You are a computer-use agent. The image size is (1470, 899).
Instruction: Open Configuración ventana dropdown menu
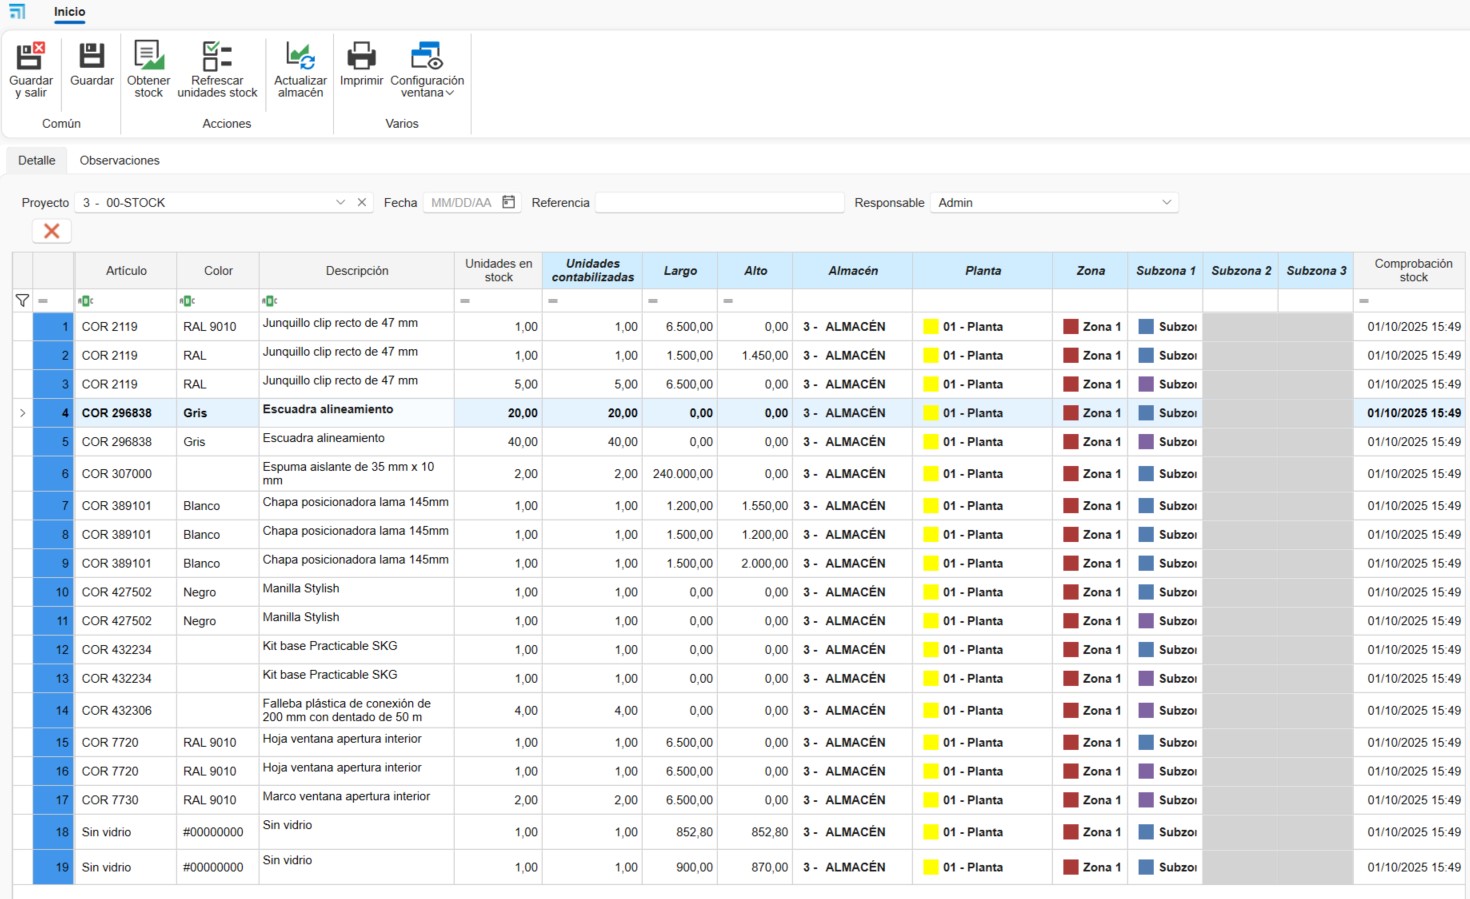point(427,70)
